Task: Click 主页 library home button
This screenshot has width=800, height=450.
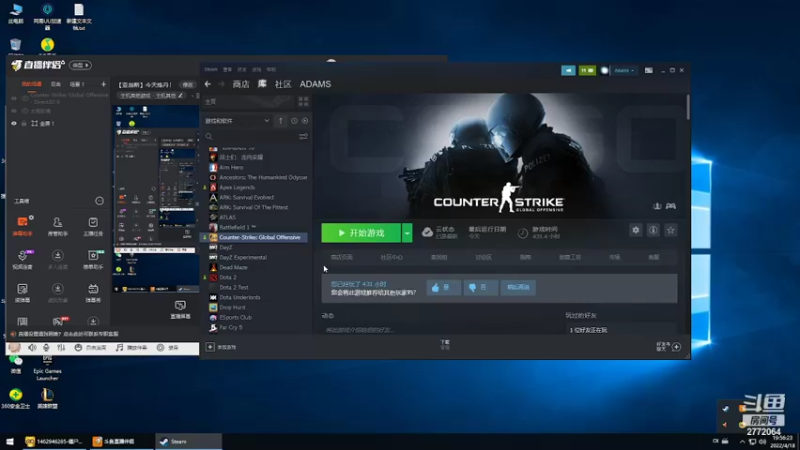Action: [248, 102]
